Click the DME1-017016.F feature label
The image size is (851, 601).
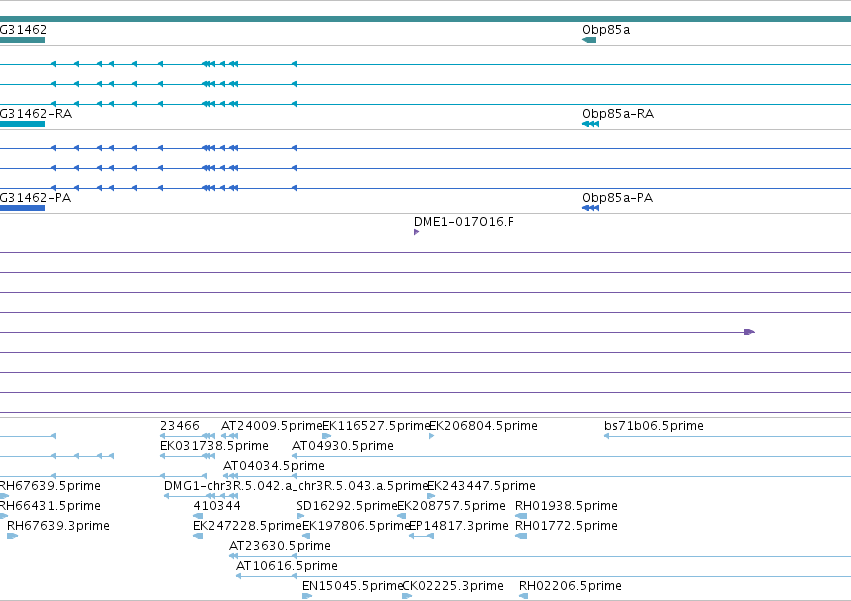(463, 222)
